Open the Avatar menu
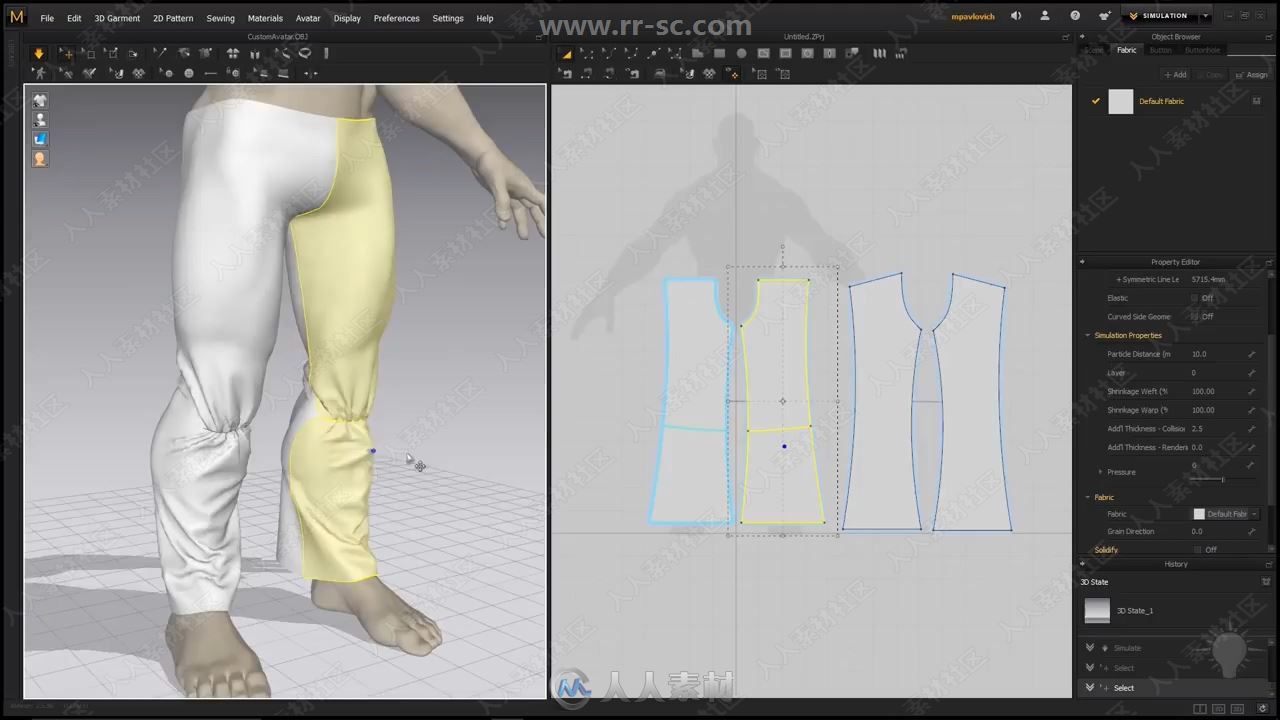Viewport: 1280px width, 720px height. click(308, 18)
